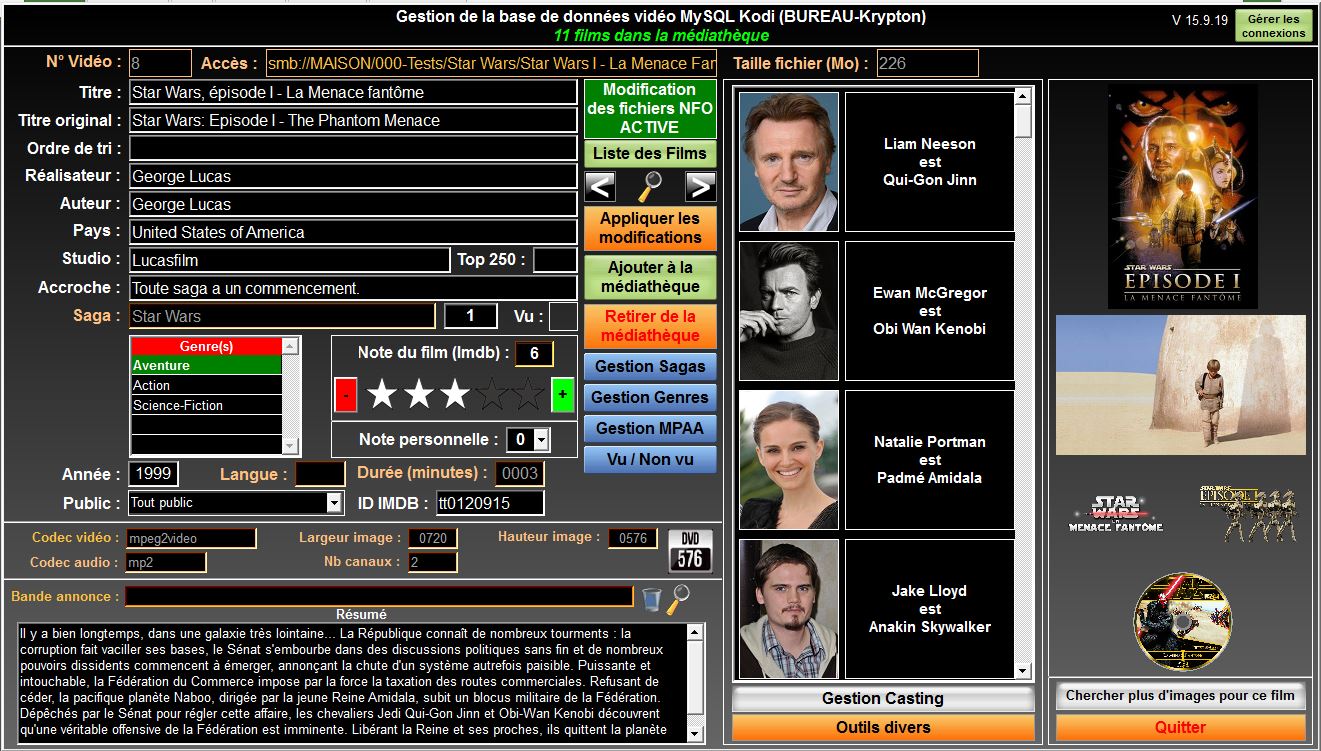Screen dimensions: 1321x751
Task: Open Outils divers
Action: 883,727
